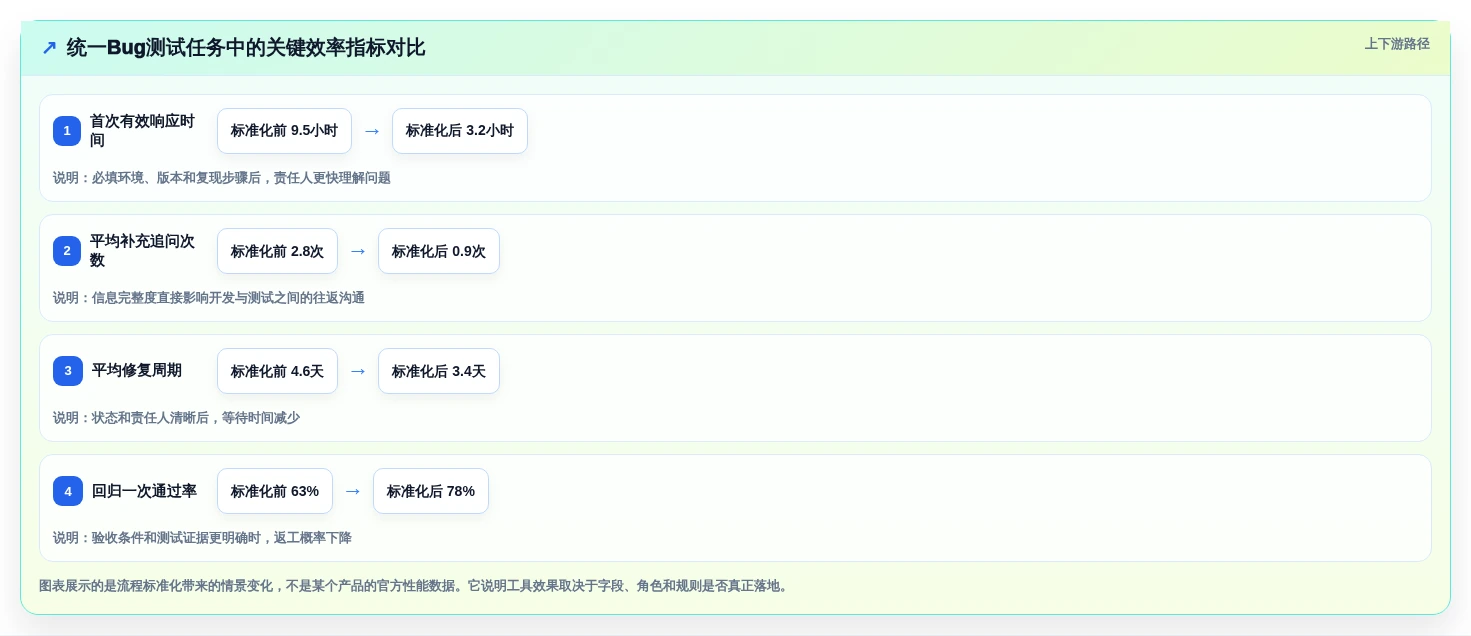Viewport: 1471px width, 636px height.
Task: Click the chart title 统一Bug测试任务中的关键效率指标对比
Action: (x=246, y=47)
